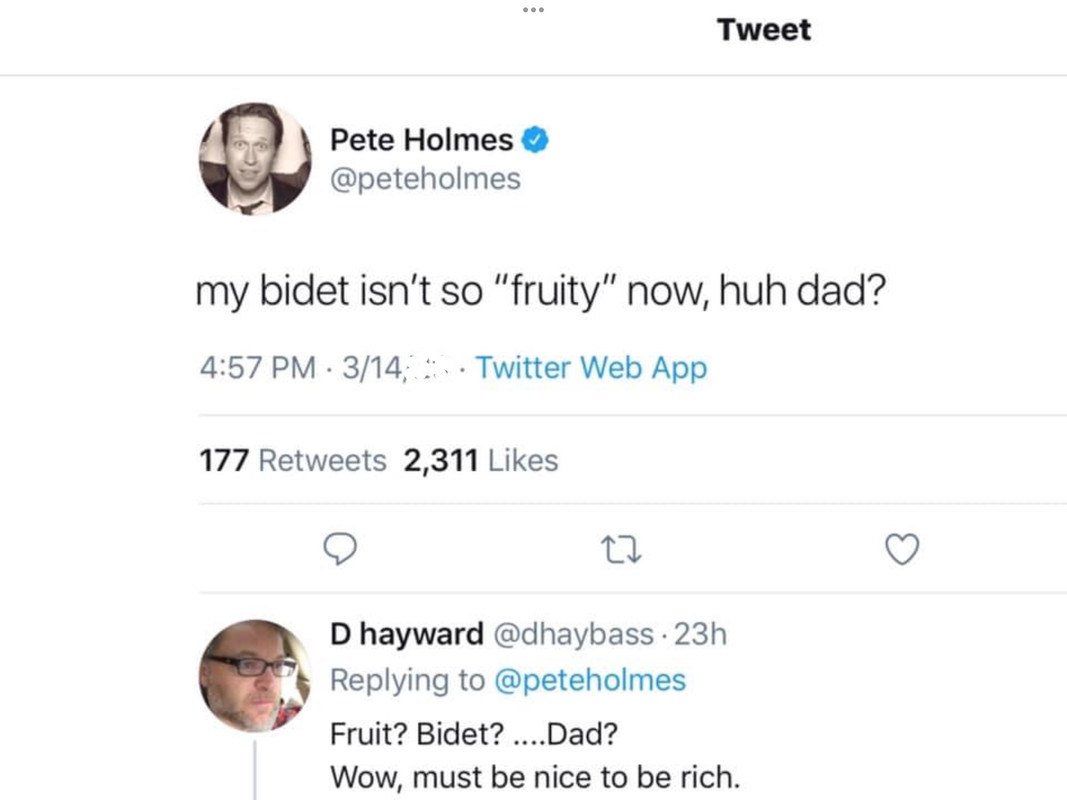Select the bidet tweet text

coord(540,293)
